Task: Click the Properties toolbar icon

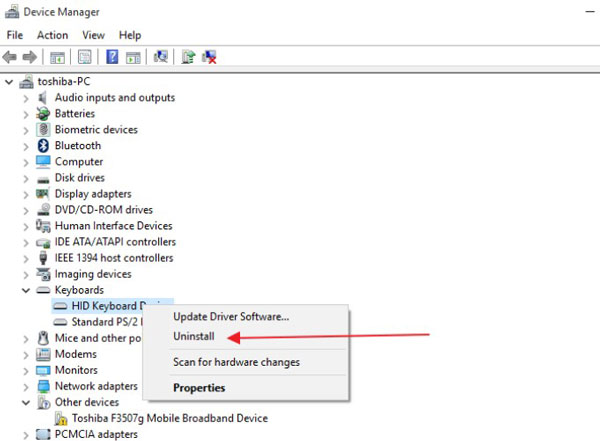Action: point(85,57)
